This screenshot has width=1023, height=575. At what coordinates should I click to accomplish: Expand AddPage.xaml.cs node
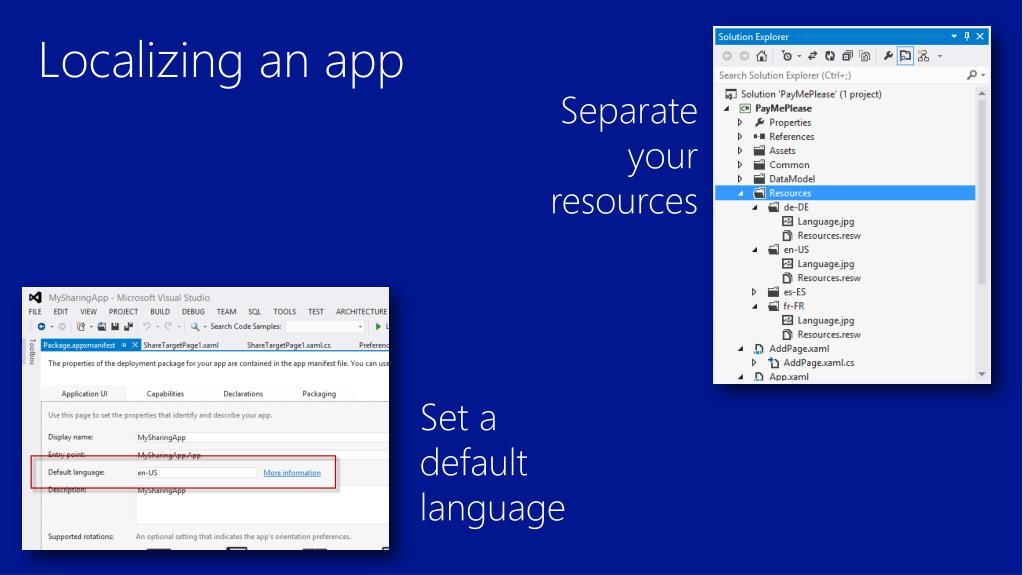[x=755, y=363]
